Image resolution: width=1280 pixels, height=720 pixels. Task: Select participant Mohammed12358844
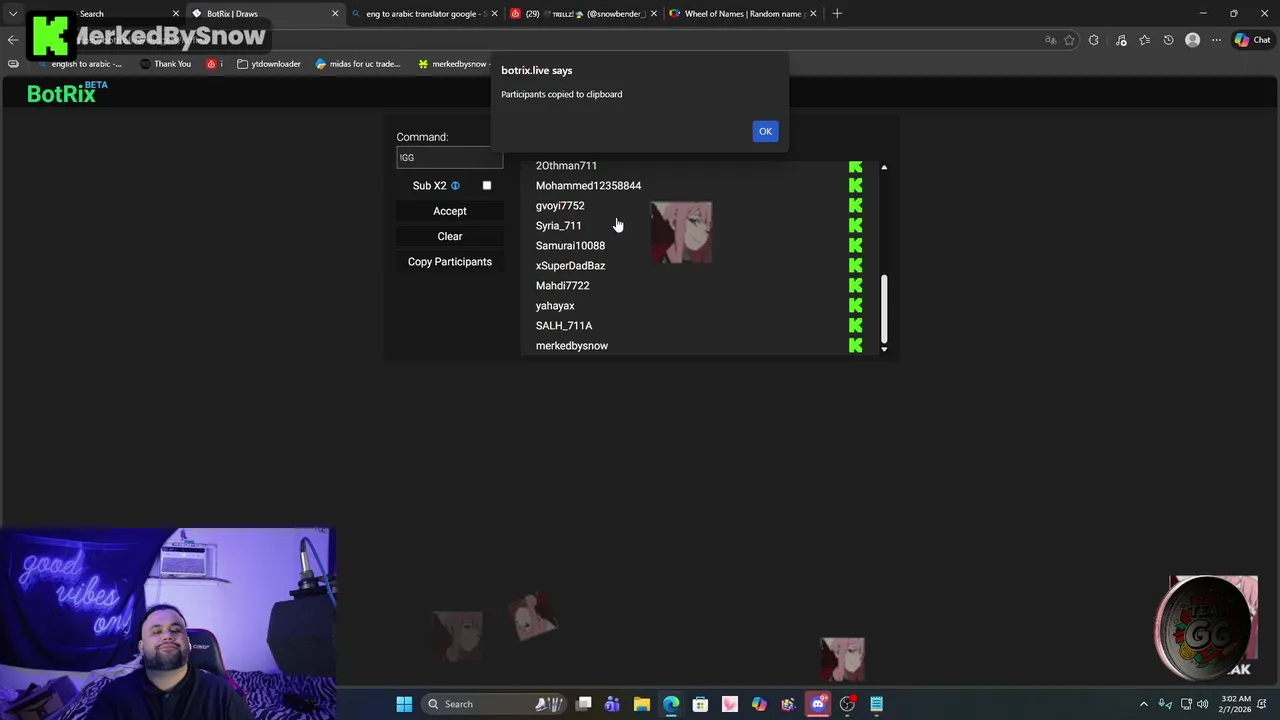click(x=588, y=185)
